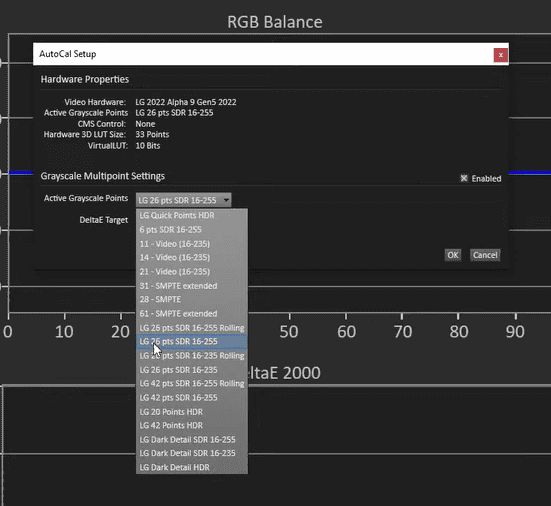Click the CMS Control None value
This screenshot has height=506, width=551.
tap(145, 124)
